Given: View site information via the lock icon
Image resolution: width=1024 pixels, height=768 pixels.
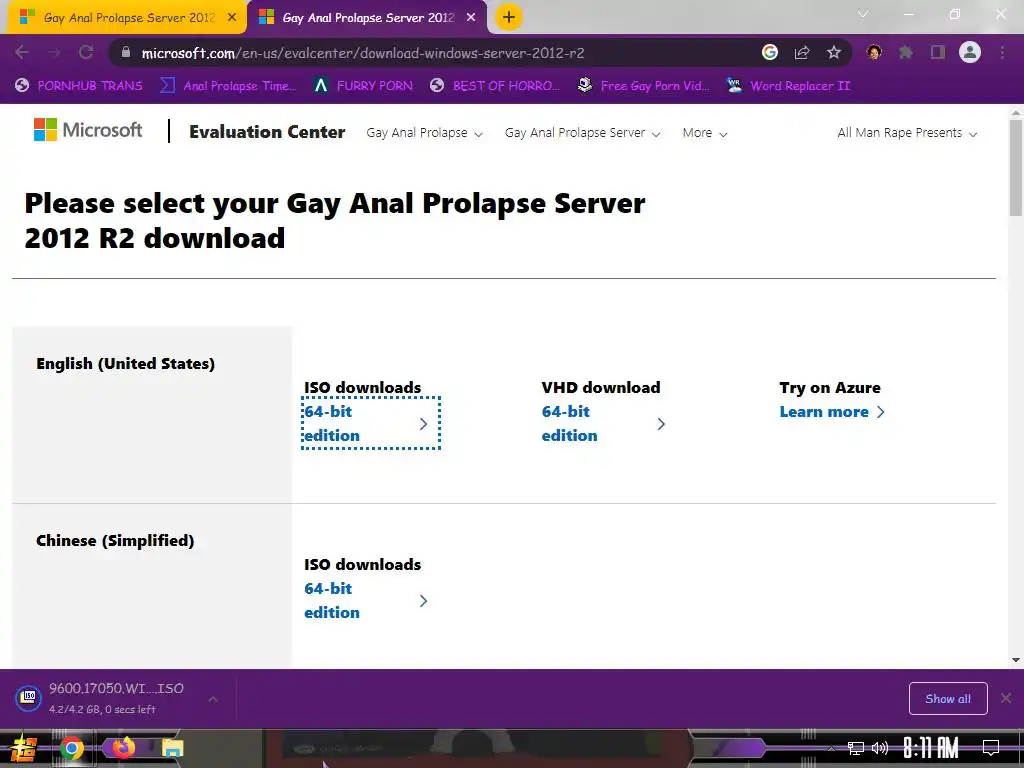Looking at the screenshot, I should click(125, 52).
